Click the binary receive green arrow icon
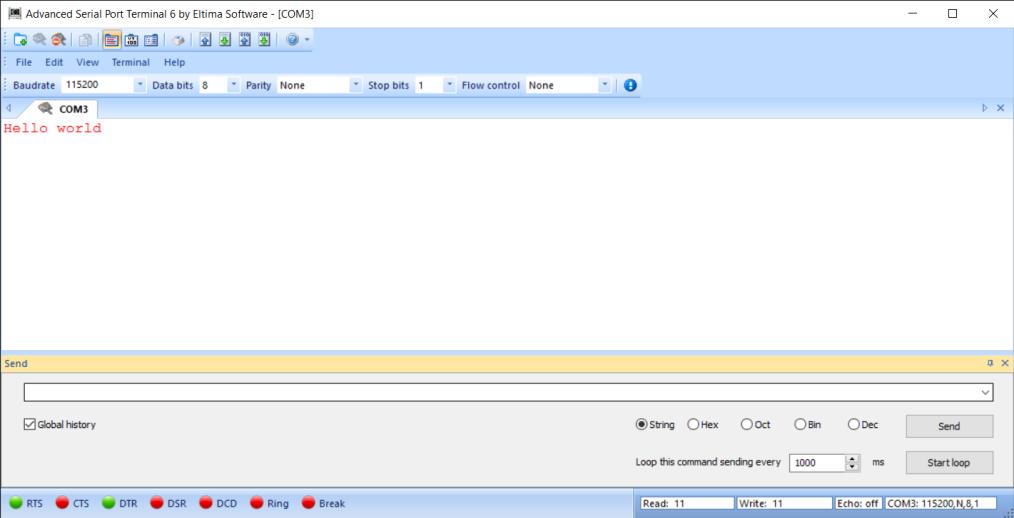The image size is (1014, 518). coord(264,40)
